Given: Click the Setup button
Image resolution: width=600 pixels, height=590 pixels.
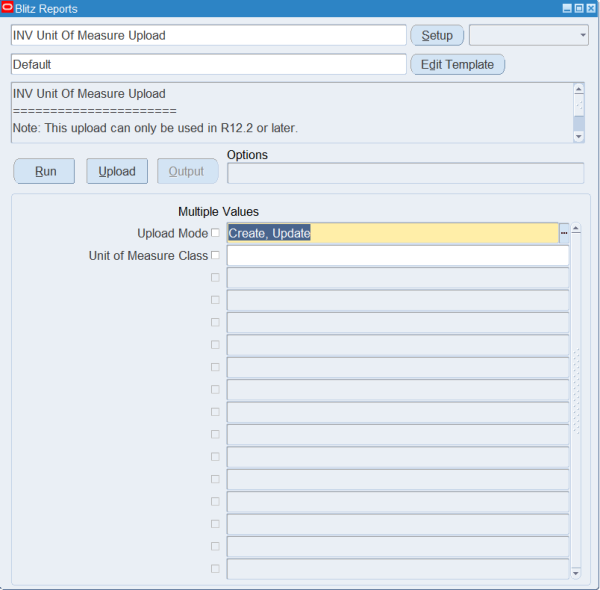Looking at the screenshot, I should (437, 35).
